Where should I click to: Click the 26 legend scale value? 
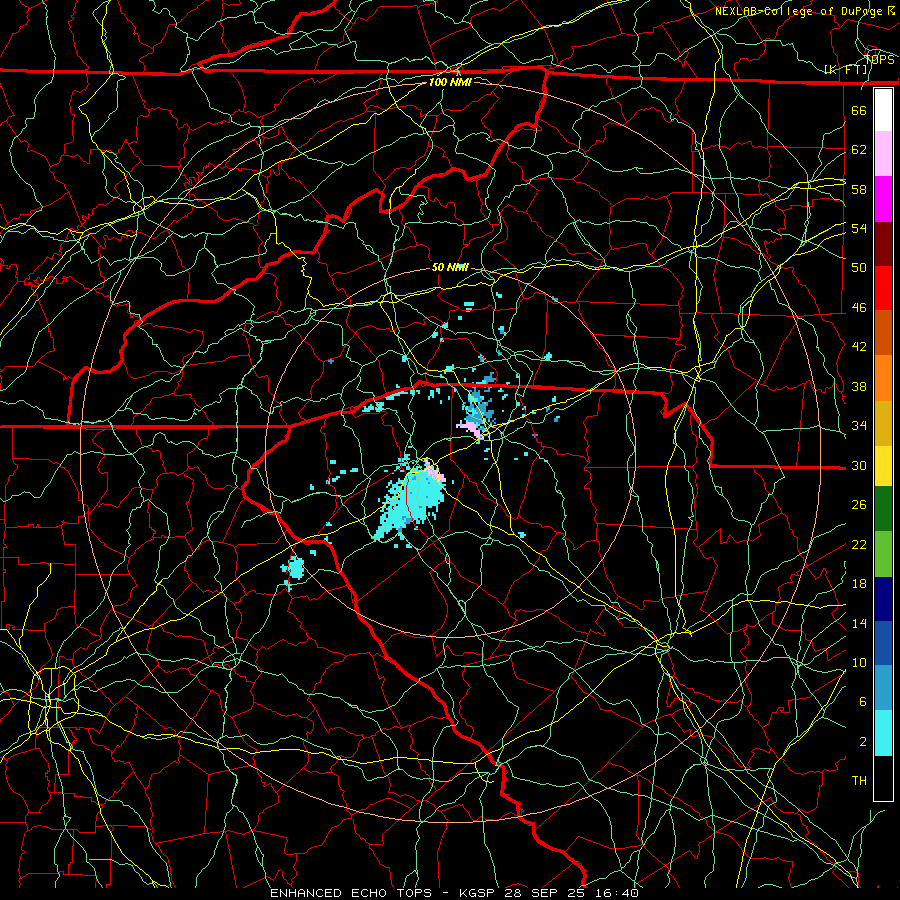(859, 505)
